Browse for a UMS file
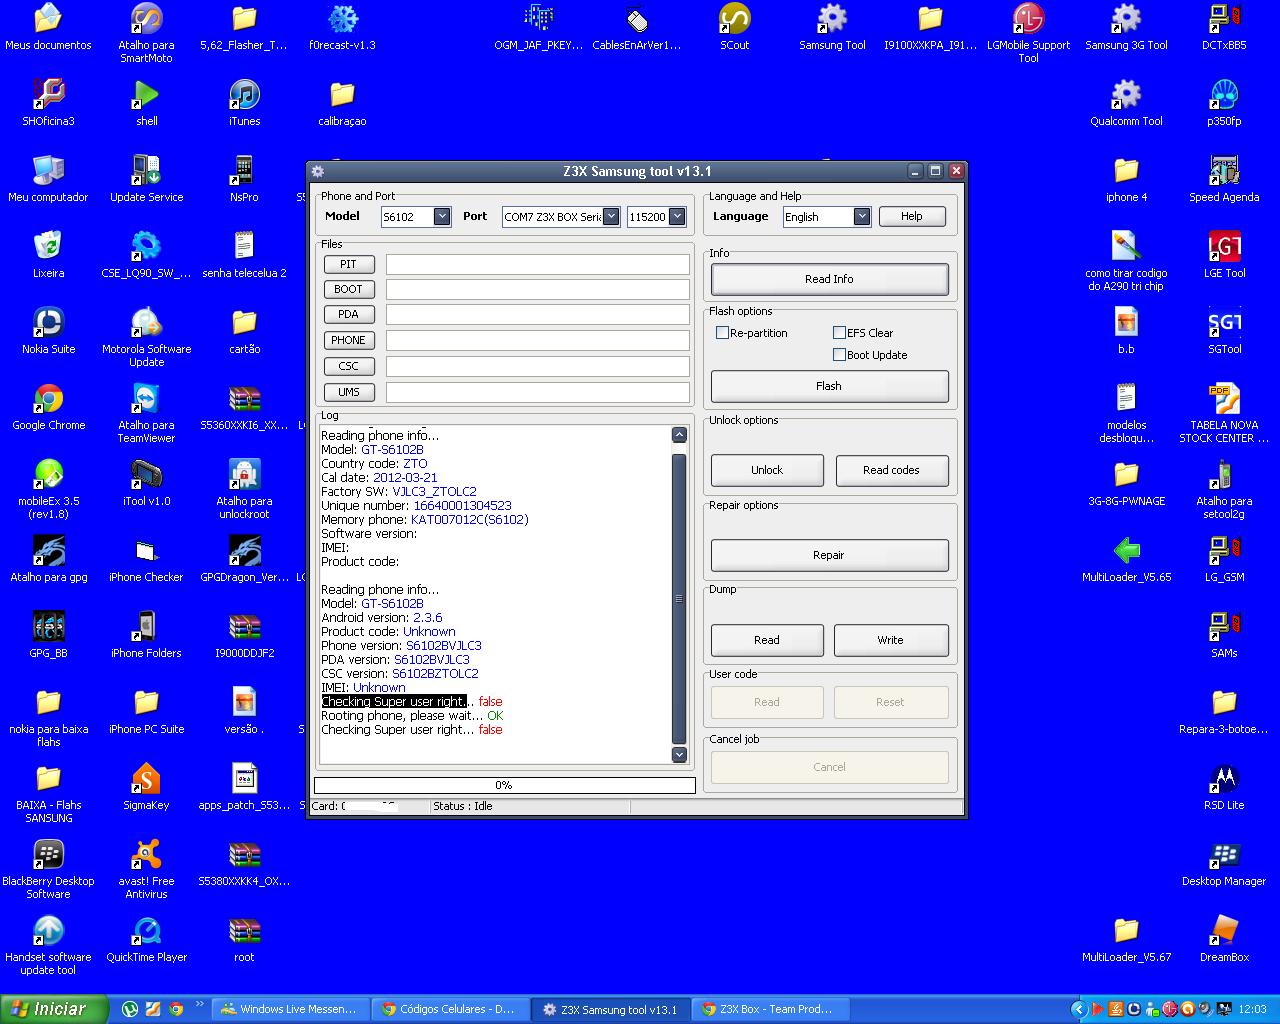Screen dimensions: 1280x1024 (348, 392)
